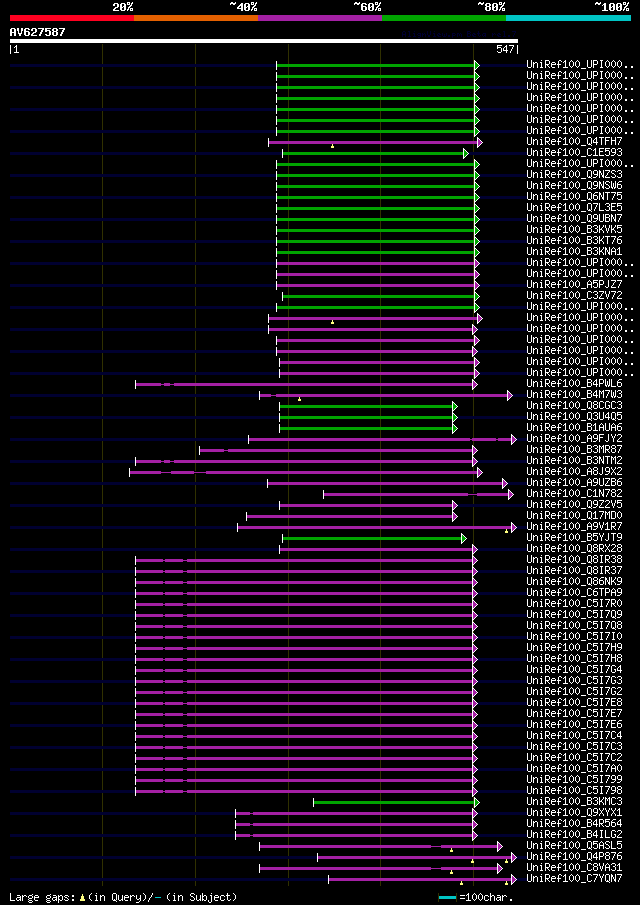Click the yellow query gap marker under B4M7W3
Screen dimensions: 640x905
pyautogui.click(x=299, y=399)
